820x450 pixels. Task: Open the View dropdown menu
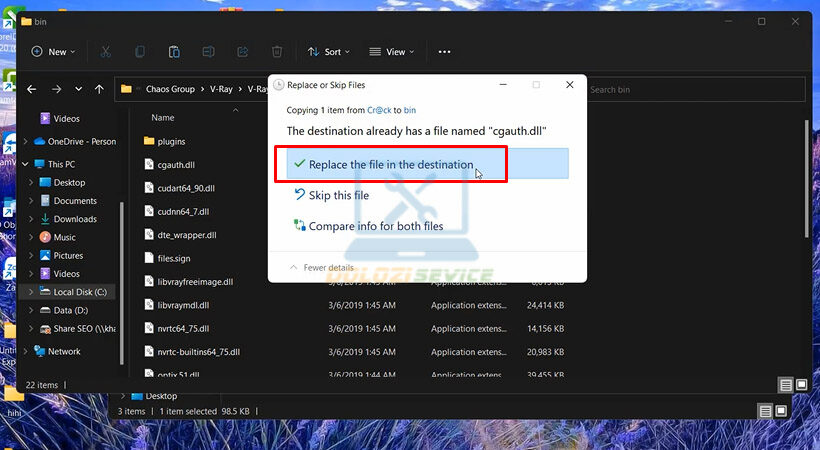[392, 52]
